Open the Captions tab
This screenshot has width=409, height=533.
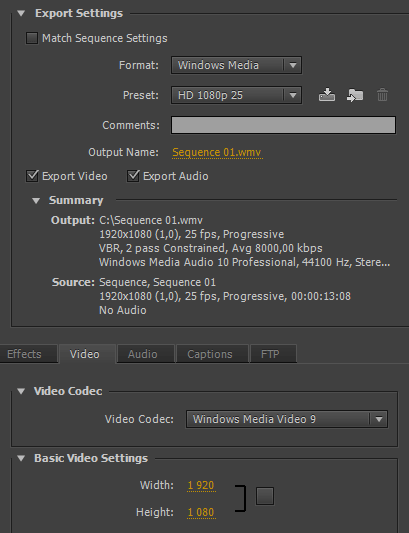point(212,354)
